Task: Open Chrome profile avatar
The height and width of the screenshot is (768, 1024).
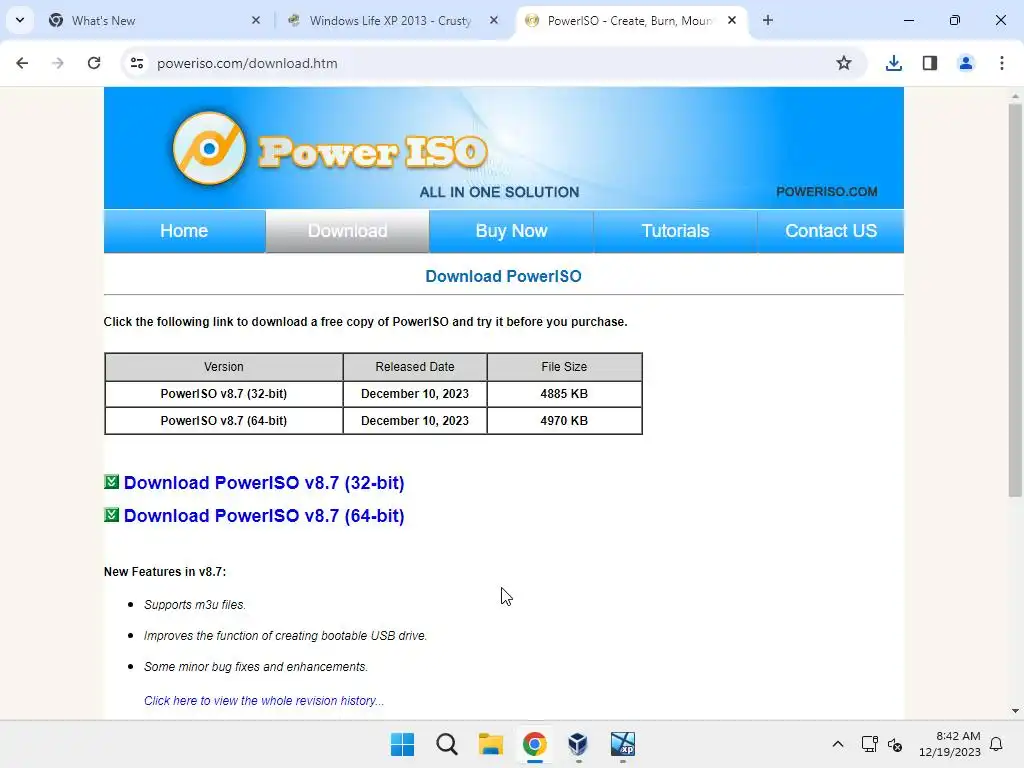Action: 966,63
